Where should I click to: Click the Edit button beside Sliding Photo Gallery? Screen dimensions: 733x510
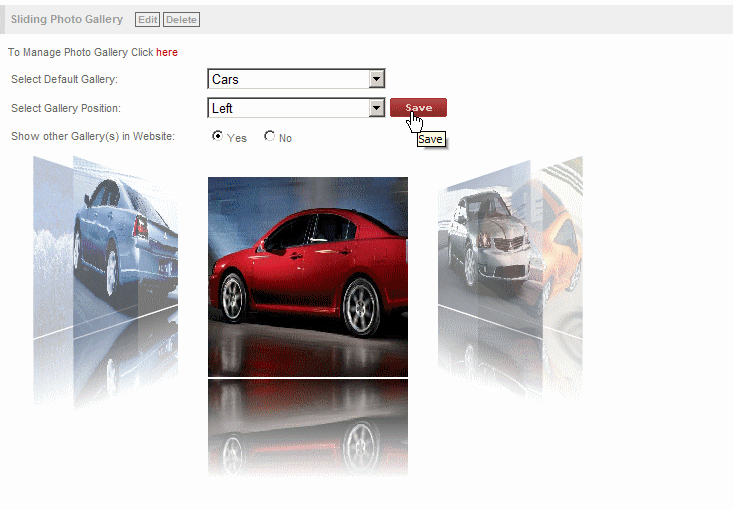point(147,20)
